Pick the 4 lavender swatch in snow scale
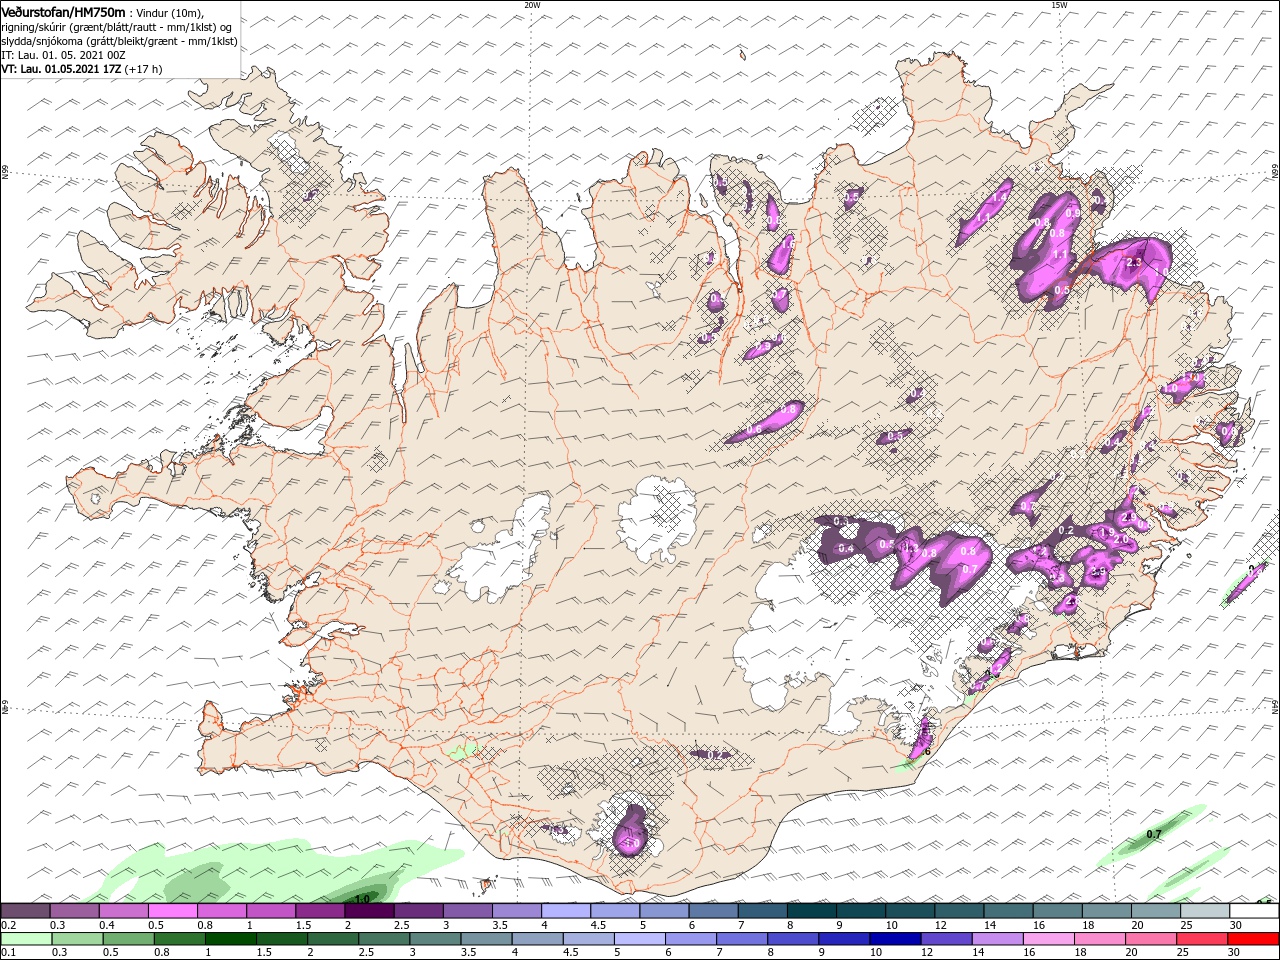Viewport: 1280px width, 960px height. pos(564,911)
